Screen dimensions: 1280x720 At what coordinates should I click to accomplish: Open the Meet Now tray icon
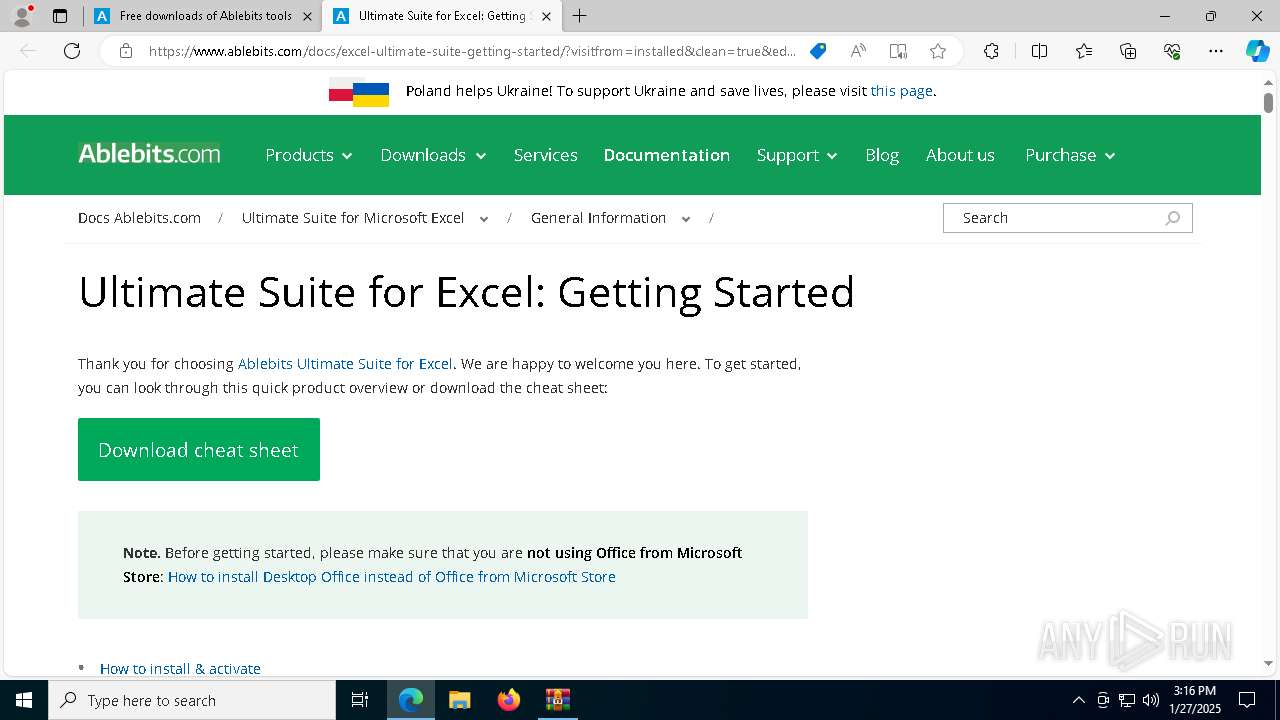(1103, 700)
